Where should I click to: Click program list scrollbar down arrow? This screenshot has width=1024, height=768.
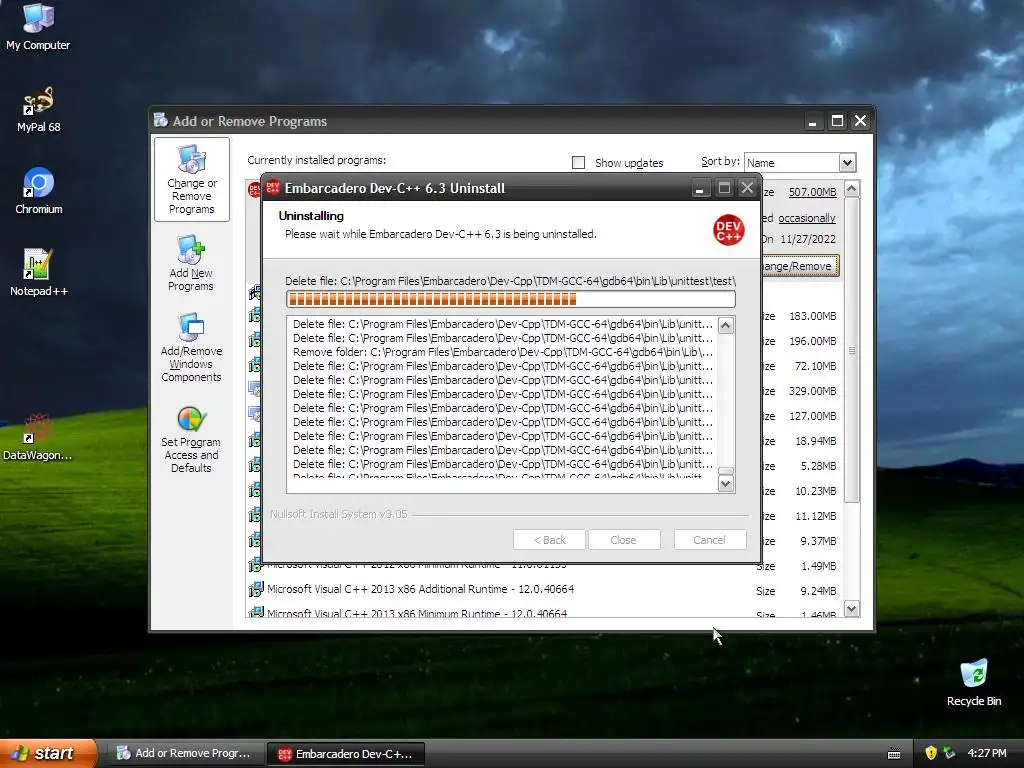pyautogui.click(x=852, y=609)
